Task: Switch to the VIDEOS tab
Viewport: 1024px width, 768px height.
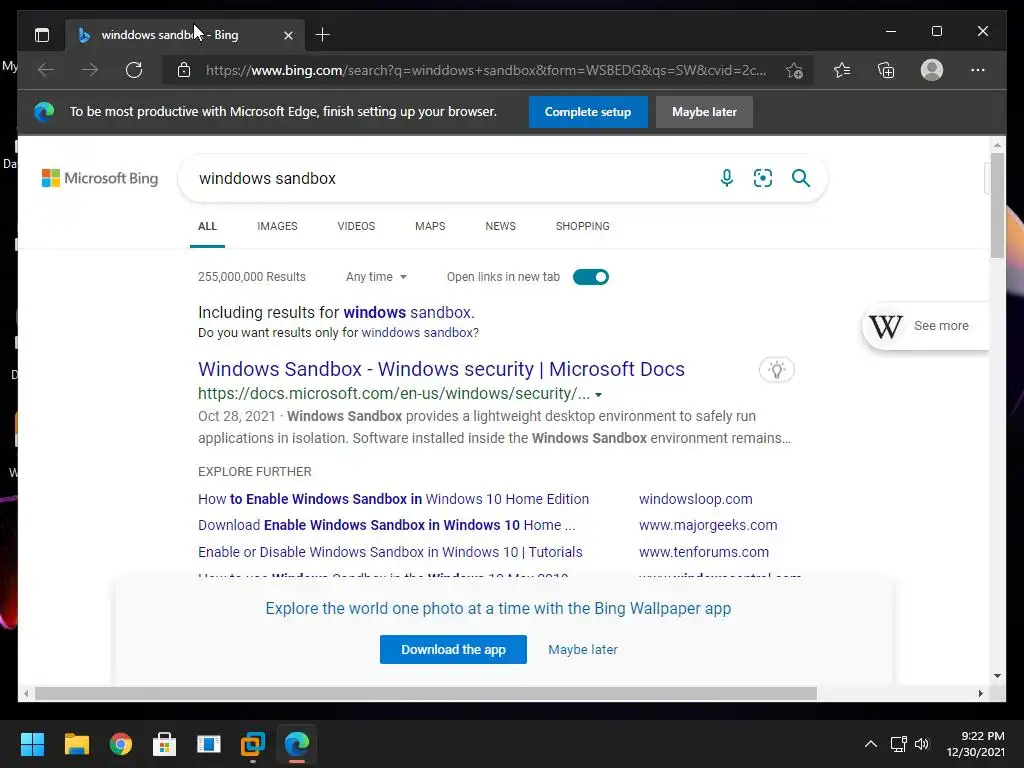Action: tap(356, 226)
